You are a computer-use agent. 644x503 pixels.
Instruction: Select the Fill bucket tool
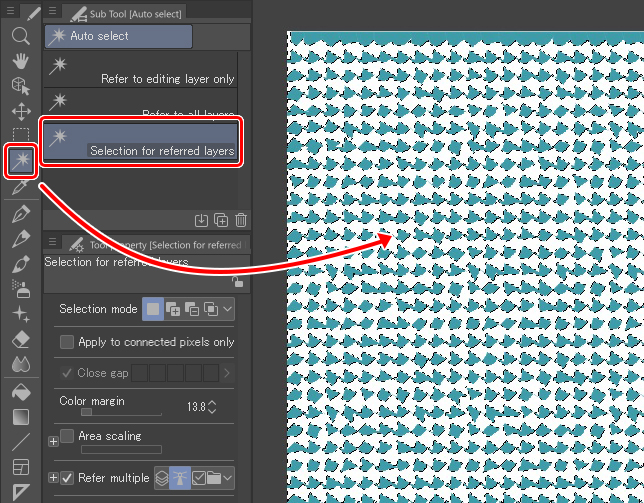tap(20, 392)
